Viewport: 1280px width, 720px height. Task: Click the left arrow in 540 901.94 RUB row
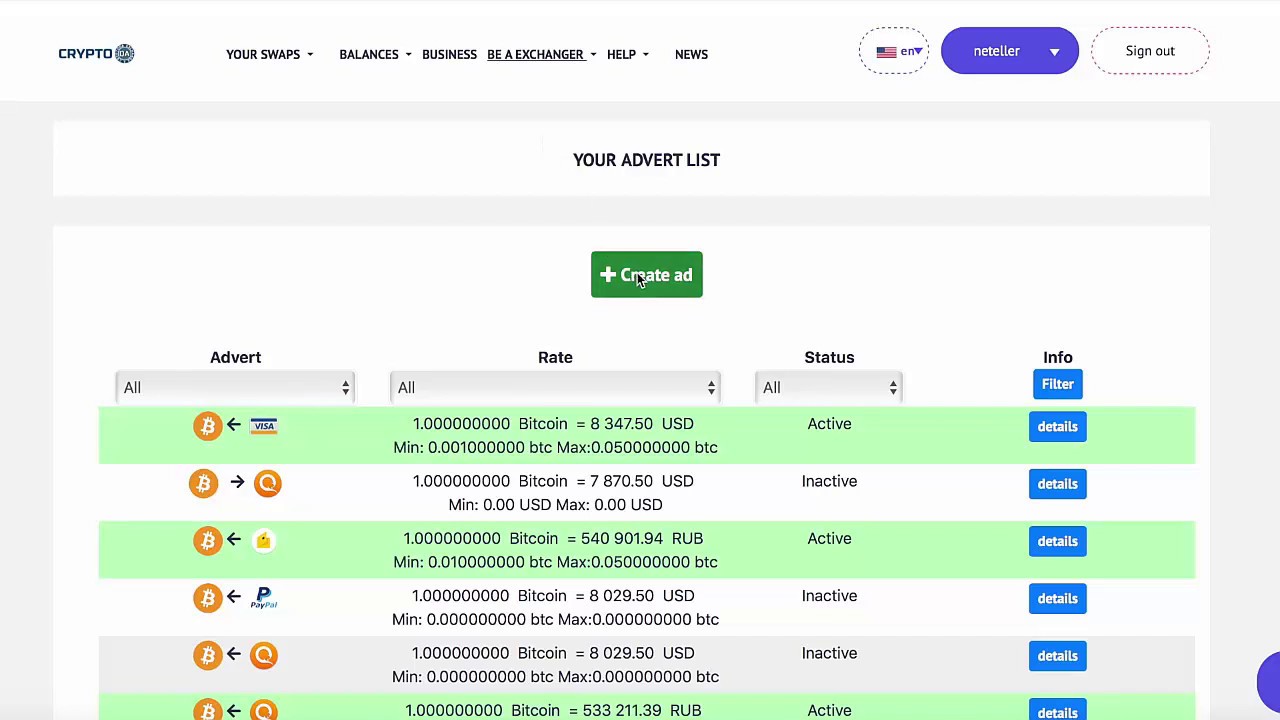[233, 540]
